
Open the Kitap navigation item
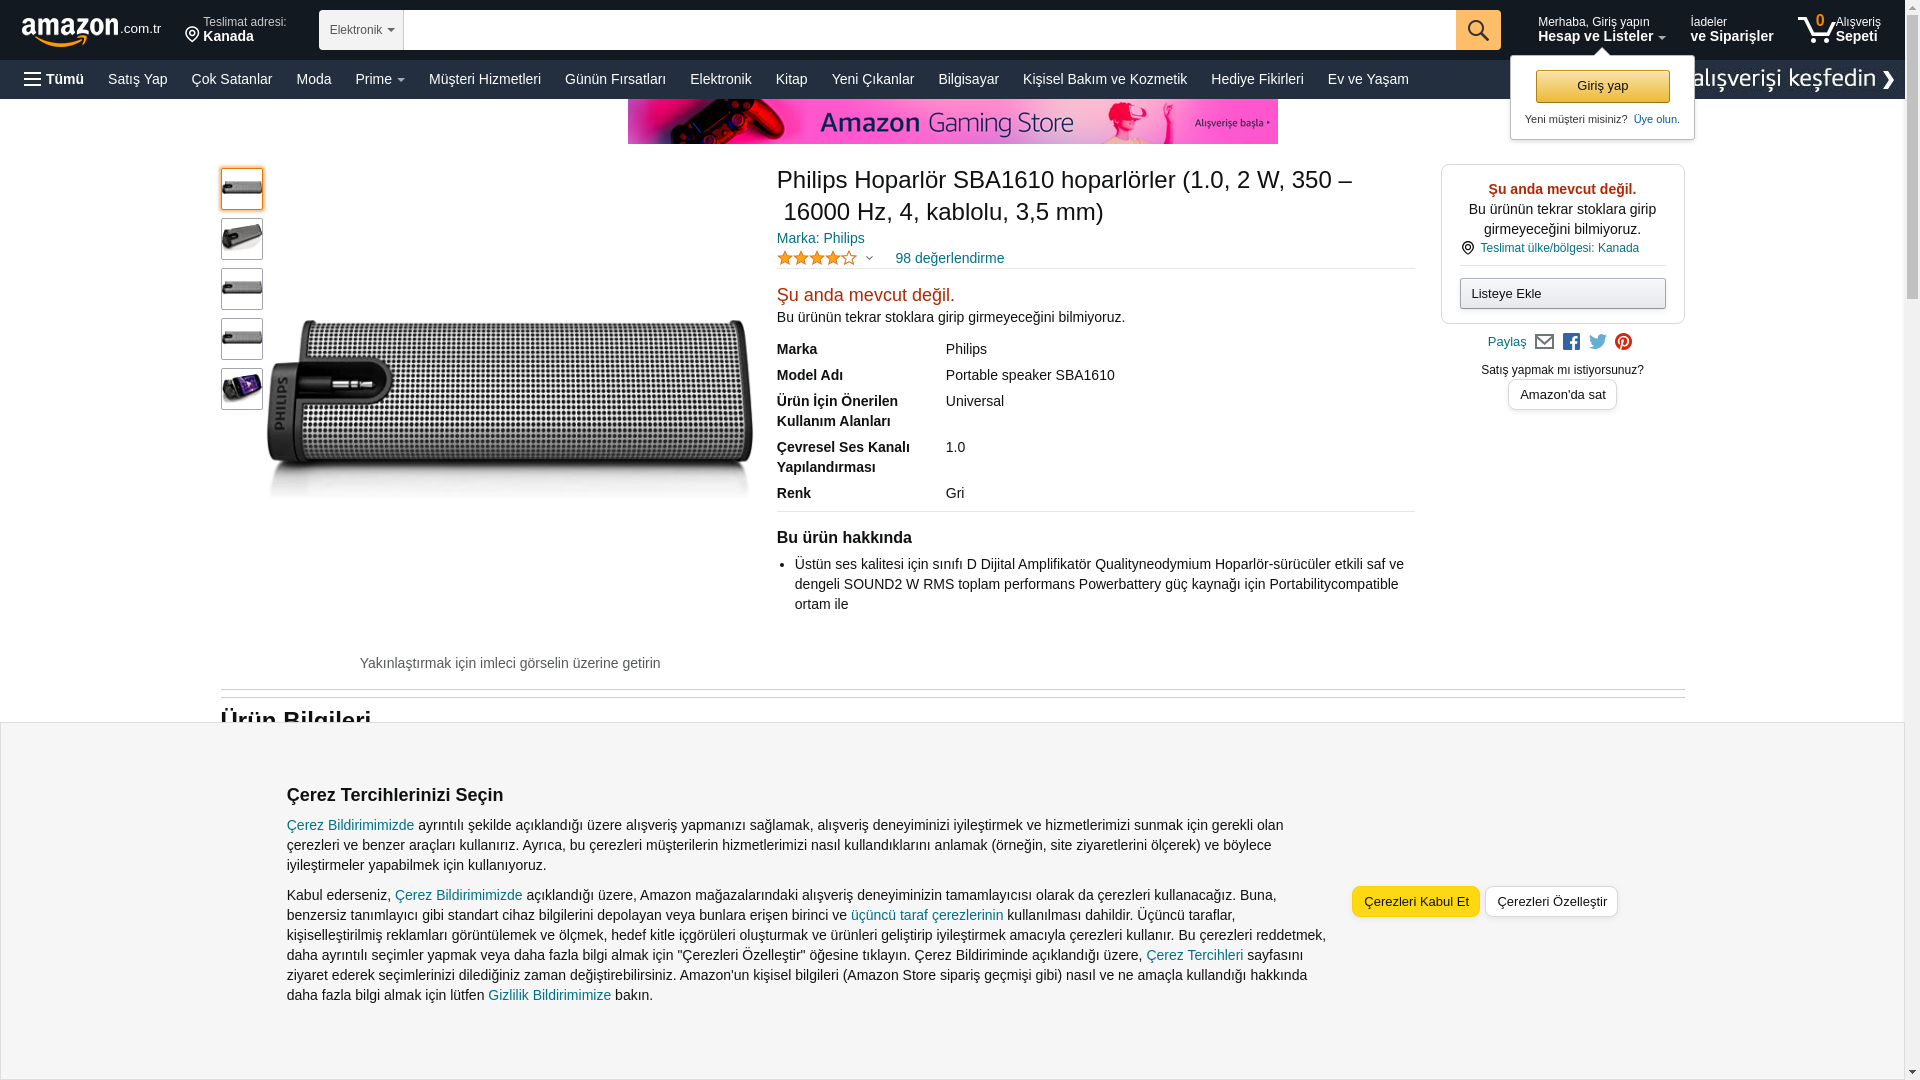791,79
